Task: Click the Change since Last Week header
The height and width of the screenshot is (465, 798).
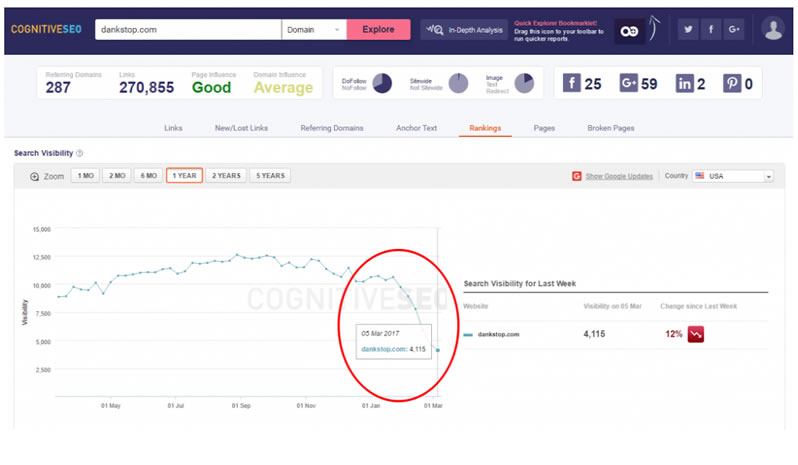Action: click(x=698, y=306)
